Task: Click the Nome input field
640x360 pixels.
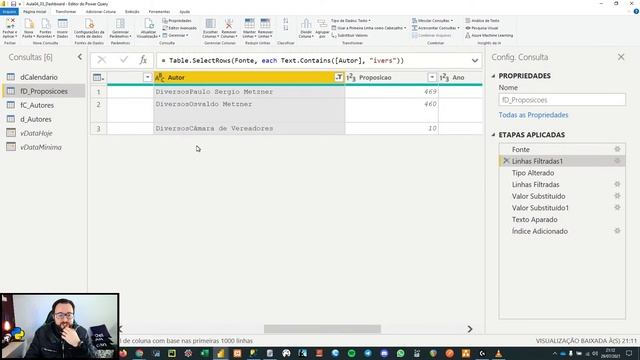Action: click(562, 100)
